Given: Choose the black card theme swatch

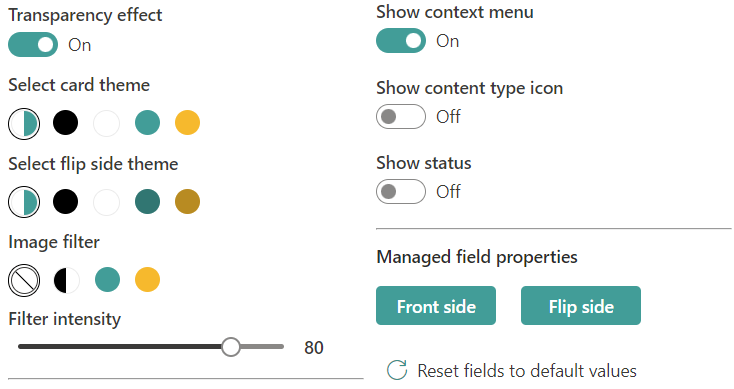Looking at the screenshot, I should (66, 123).
